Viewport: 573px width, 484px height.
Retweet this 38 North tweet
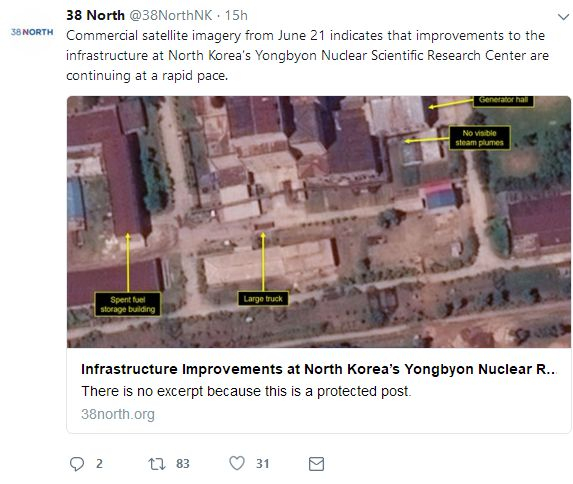tap(157, 464)
